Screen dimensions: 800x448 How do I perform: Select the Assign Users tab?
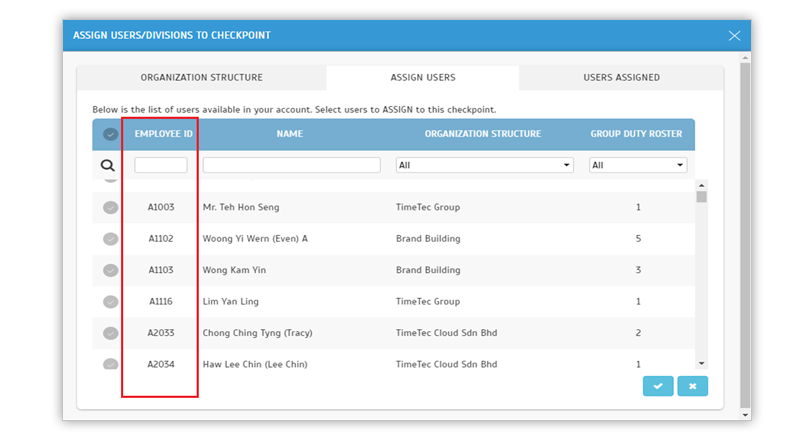[422, 78]
